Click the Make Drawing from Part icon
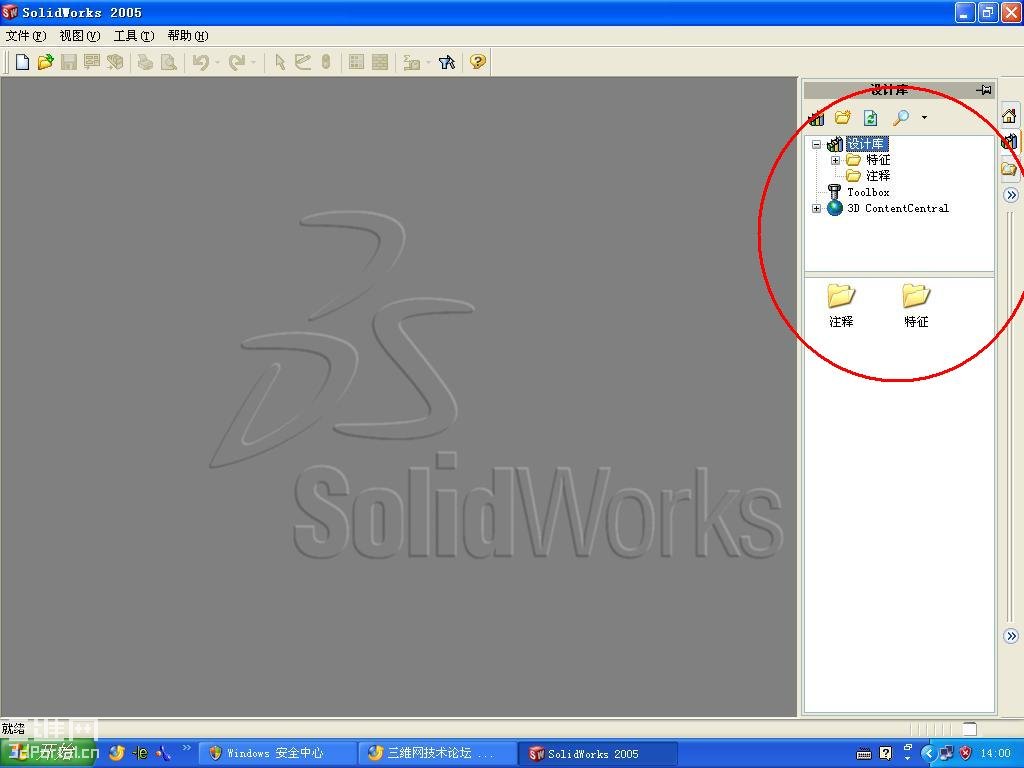Screen dimensions: 1024x768 [x=91, y=62]
